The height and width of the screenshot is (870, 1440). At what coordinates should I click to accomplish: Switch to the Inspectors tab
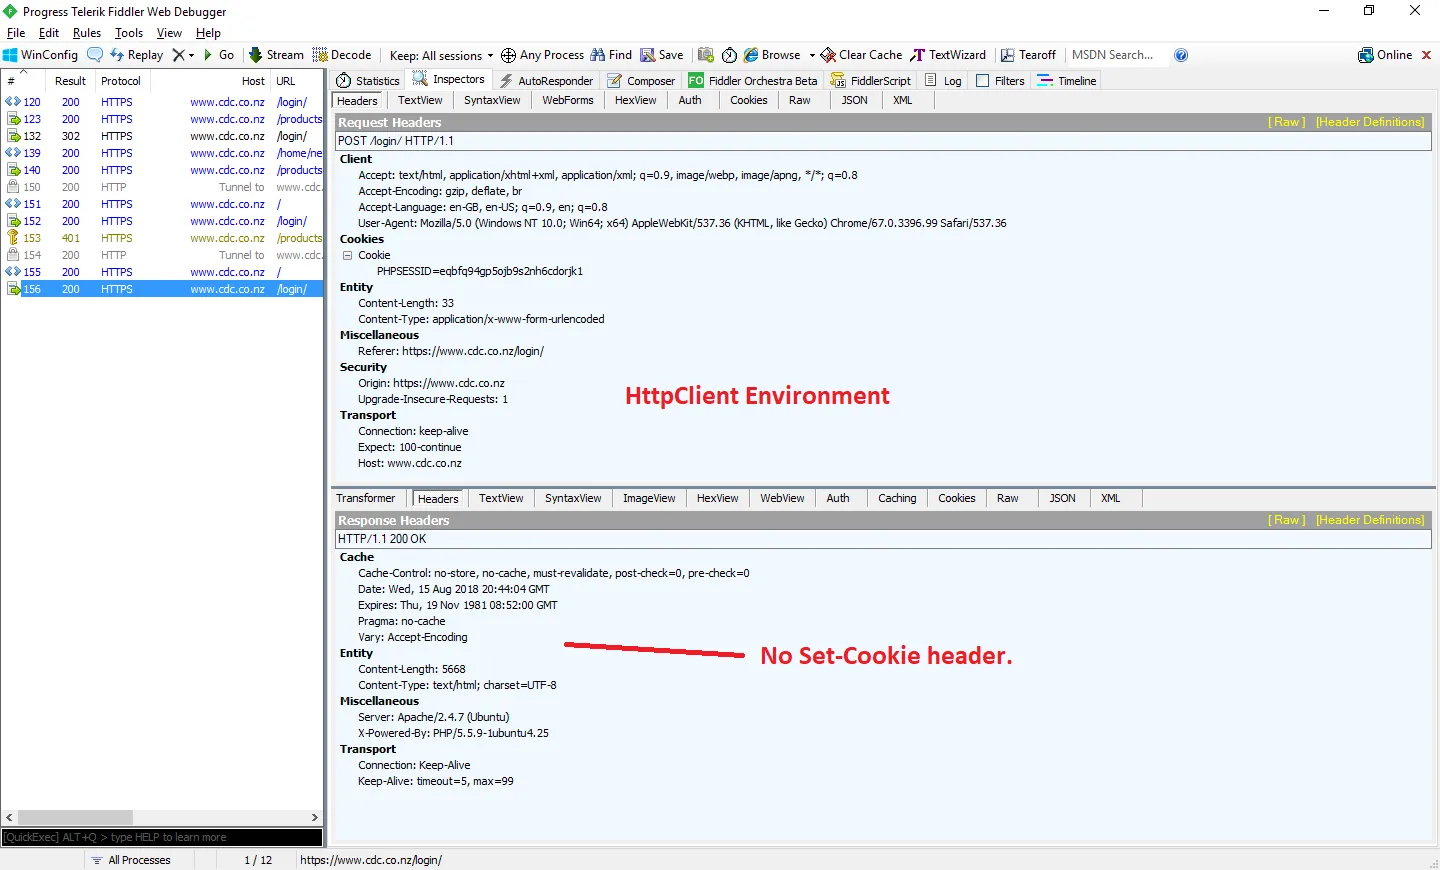pyautogui.click(x=449, y=80)
